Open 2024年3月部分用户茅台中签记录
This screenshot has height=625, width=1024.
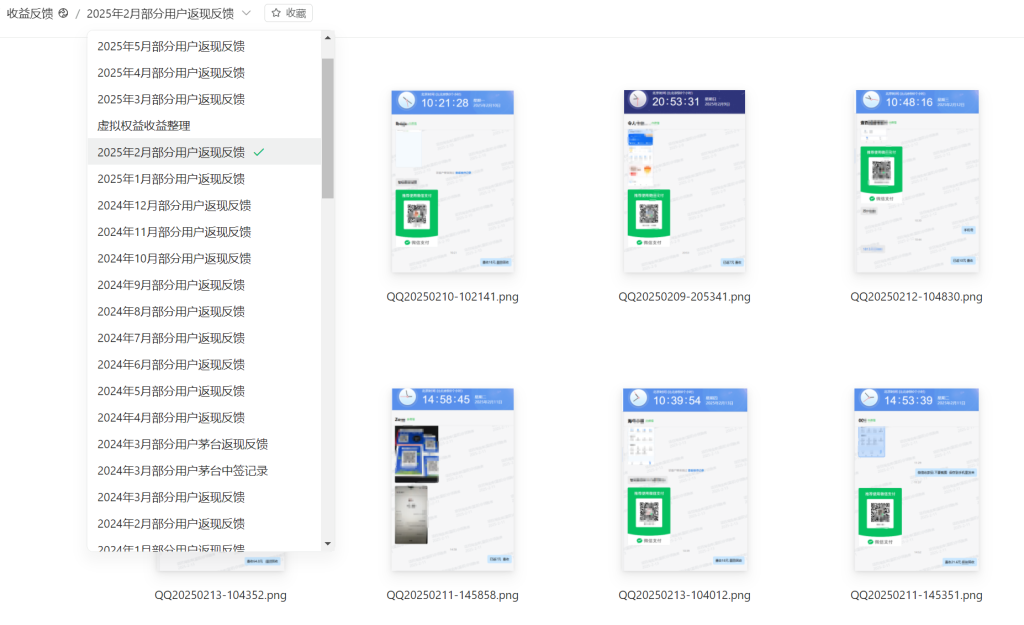(204, 471)
